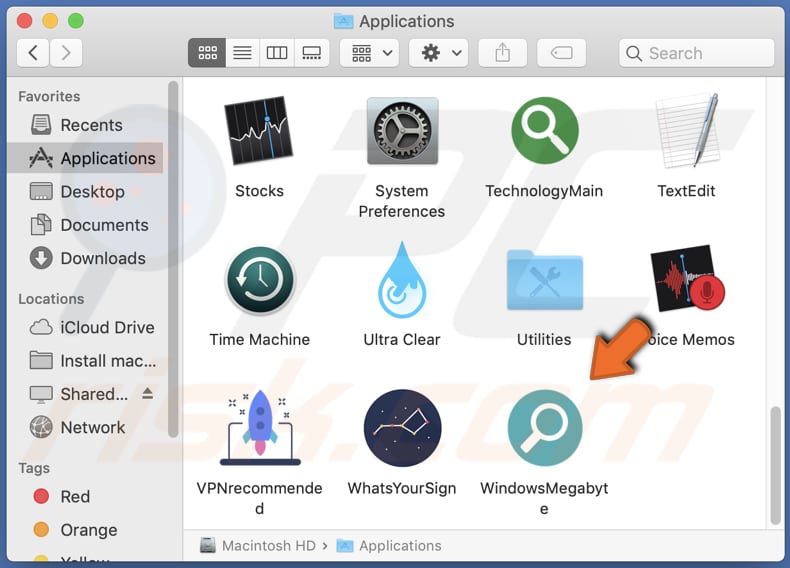Select the Ultra Clear droplet icon
The height and width of the screenshot is (568, 790).
pos(402,280)
